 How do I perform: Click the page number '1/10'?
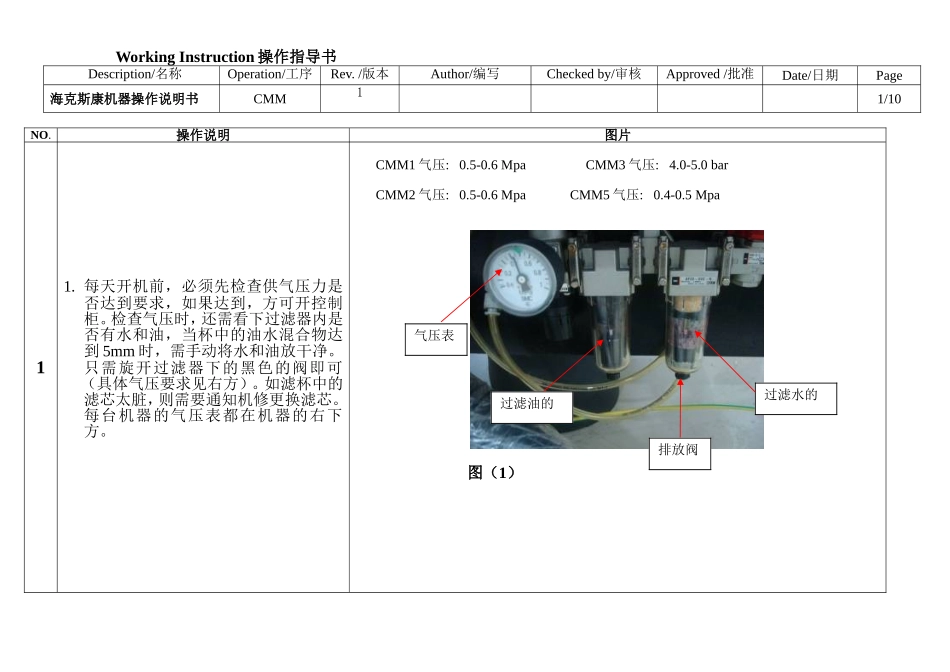889,98
